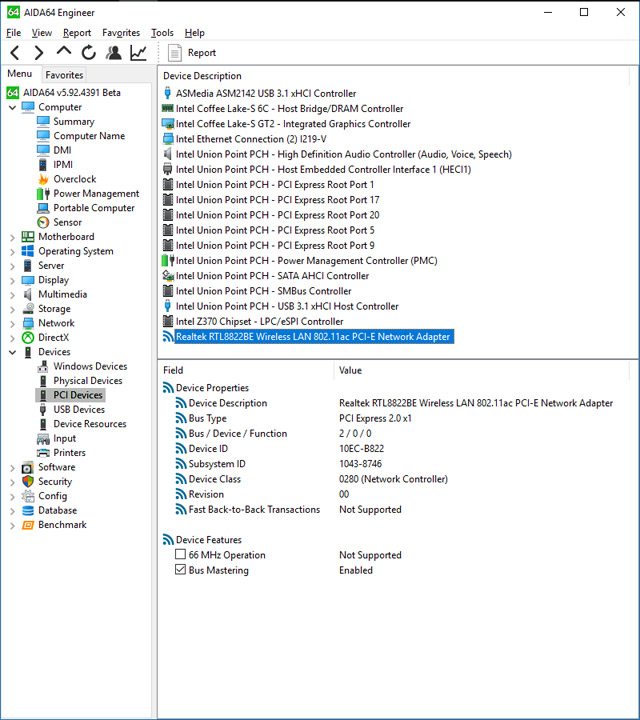Click the Security shield icon
640x720 pixels.
[28, 481]
